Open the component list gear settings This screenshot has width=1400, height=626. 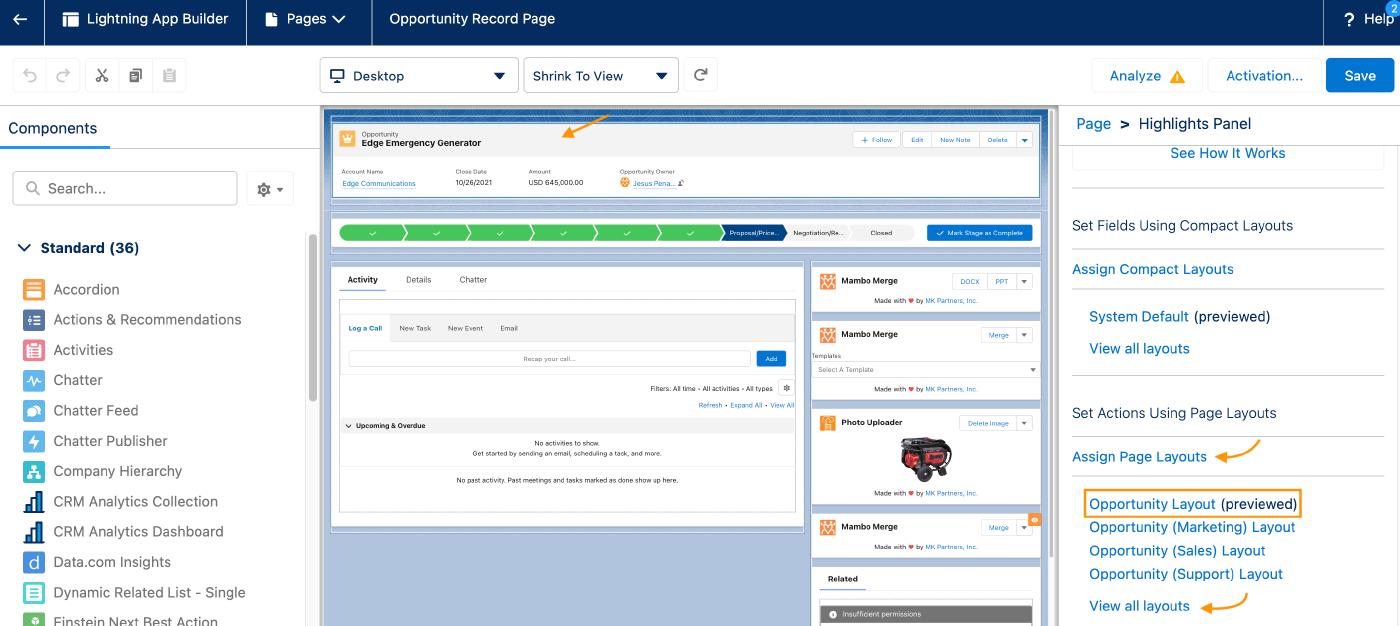pos(270,189)
